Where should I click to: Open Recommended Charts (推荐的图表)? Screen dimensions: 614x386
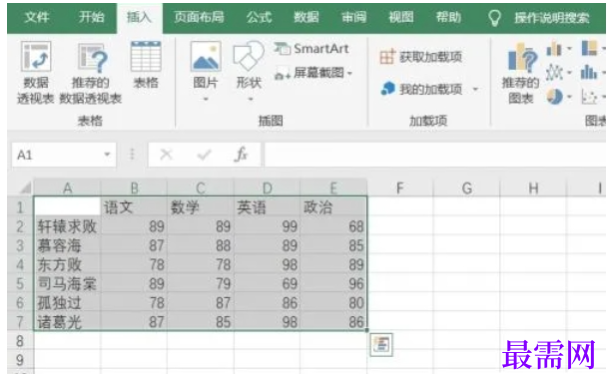521,73
